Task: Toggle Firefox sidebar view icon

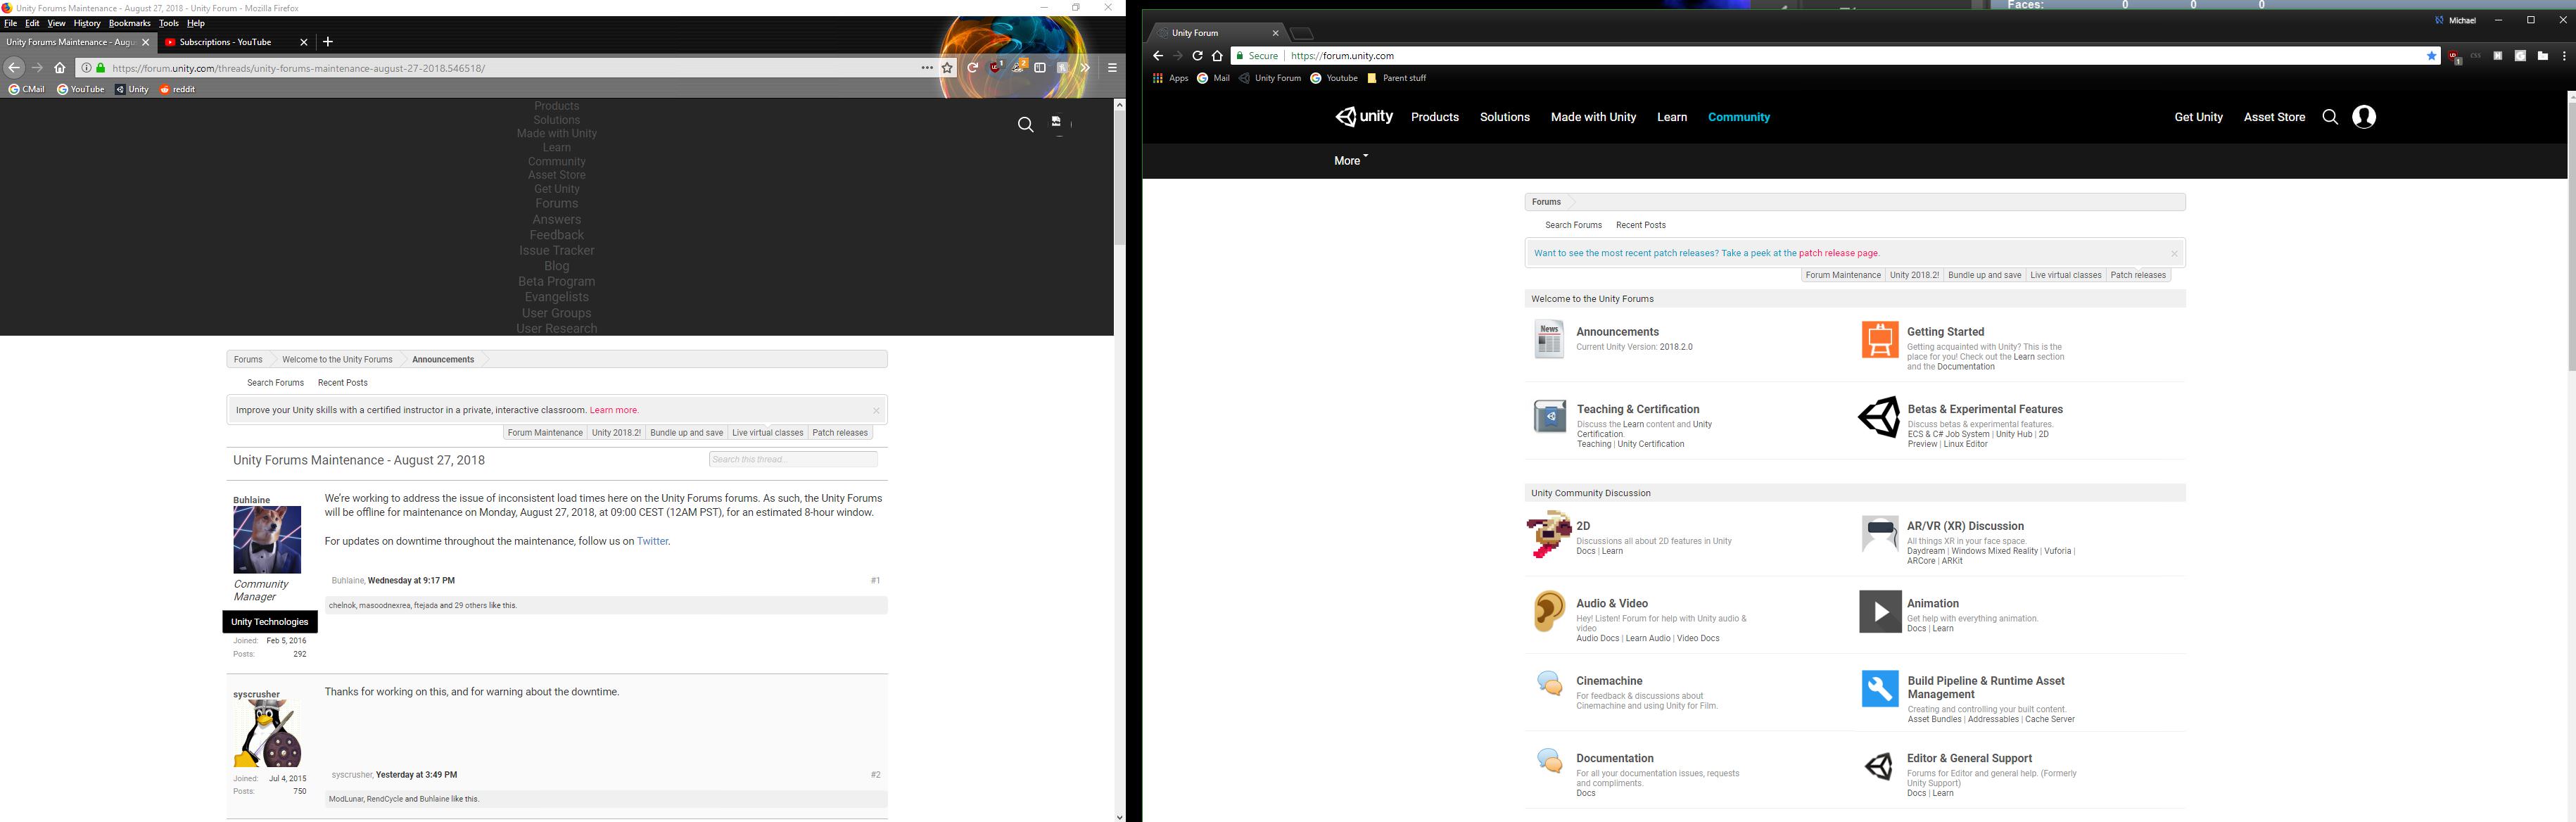Action: click(x=1040, y=68)
